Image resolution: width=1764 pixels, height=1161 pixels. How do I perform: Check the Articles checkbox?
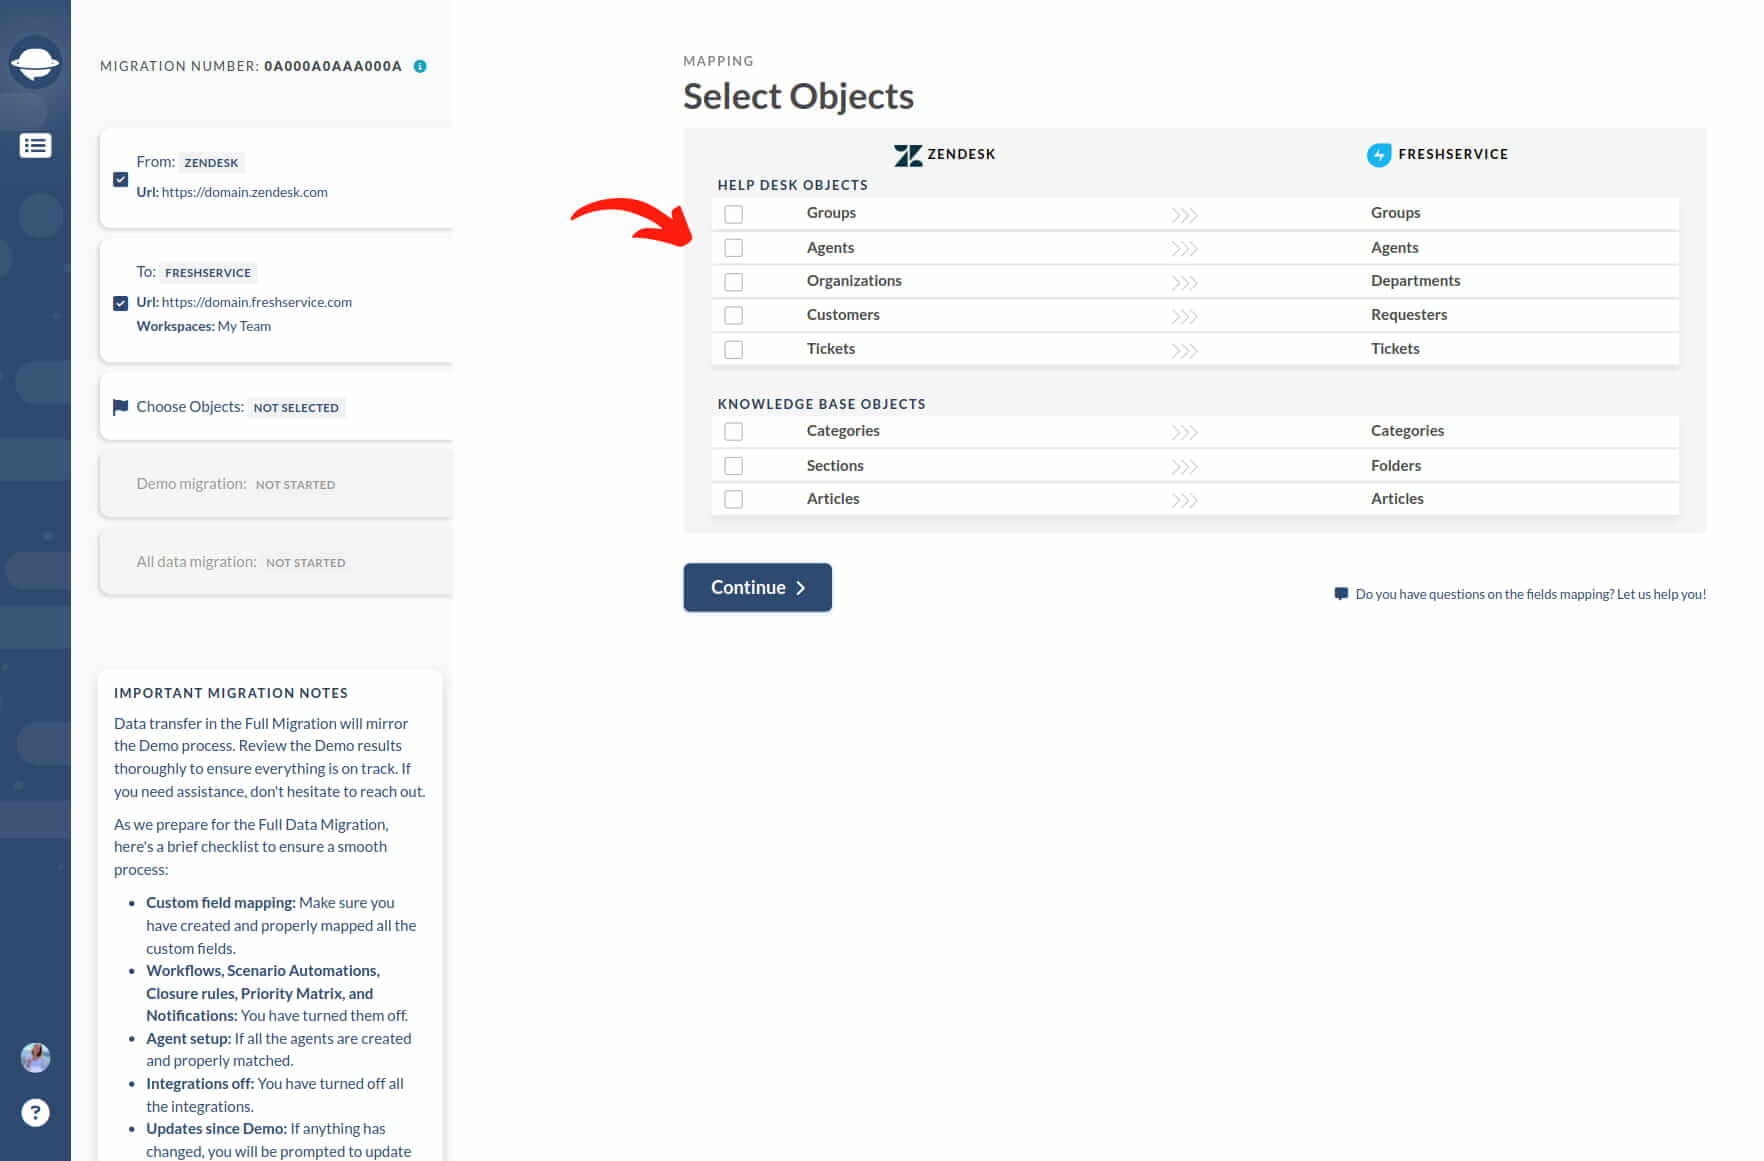[734, 499]
